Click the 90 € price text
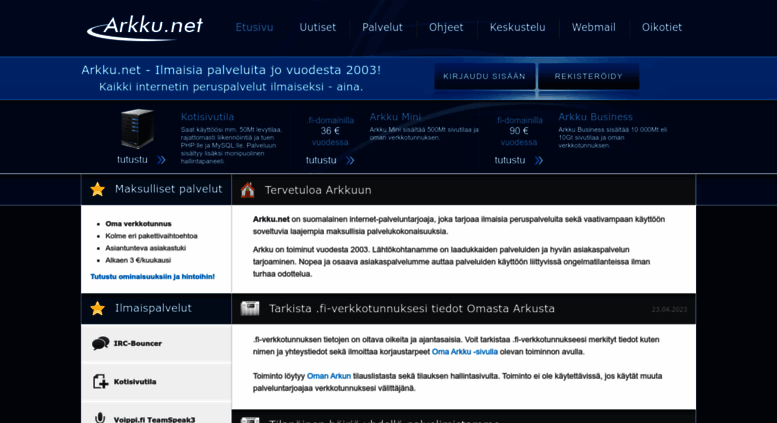The height and width of the screenshot is (423, 777). pos(519,131)
